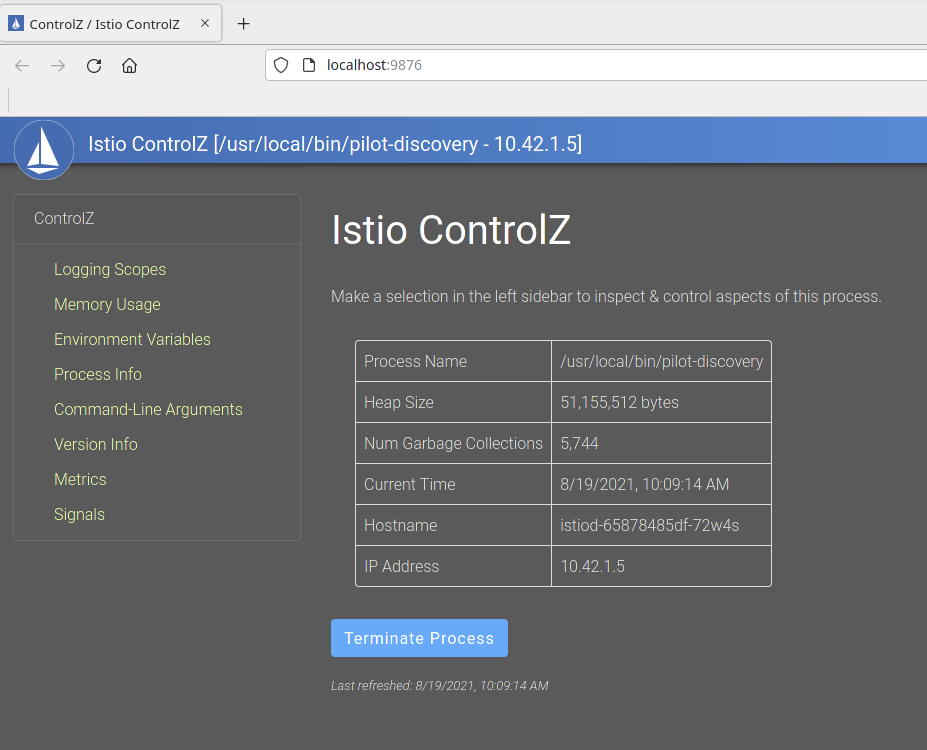Click the browser forward arrow icon
927x750 pixels.
pos(58,65)
